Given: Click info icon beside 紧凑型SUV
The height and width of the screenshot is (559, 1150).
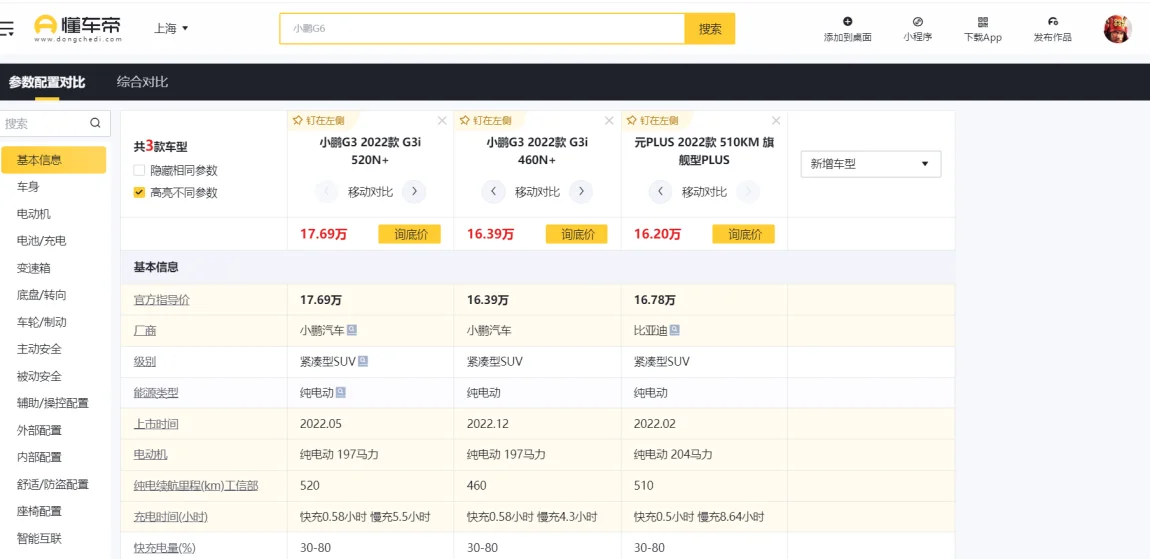Looking at the screenshot, I should click(363, 361).
